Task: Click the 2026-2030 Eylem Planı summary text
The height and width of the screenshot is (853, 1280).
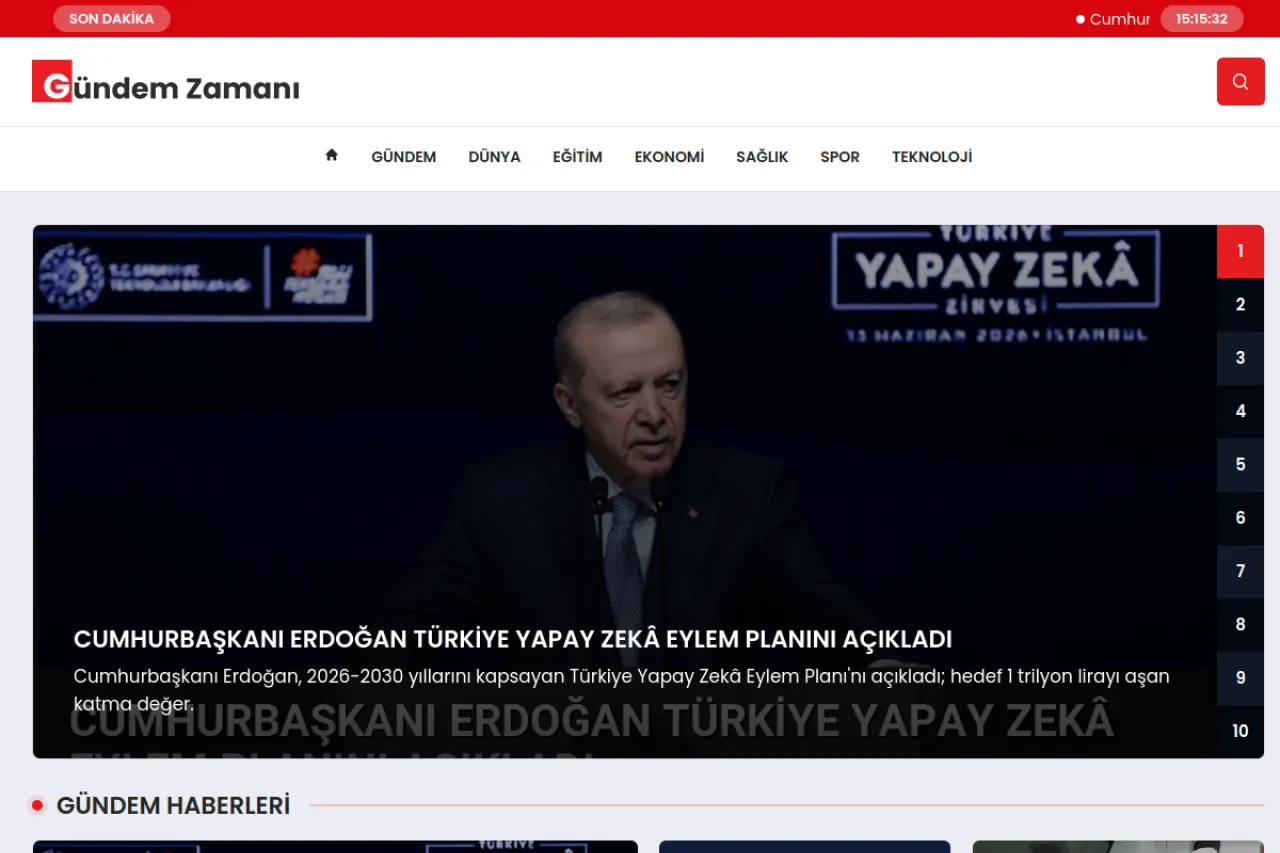Action: (621, 690)
